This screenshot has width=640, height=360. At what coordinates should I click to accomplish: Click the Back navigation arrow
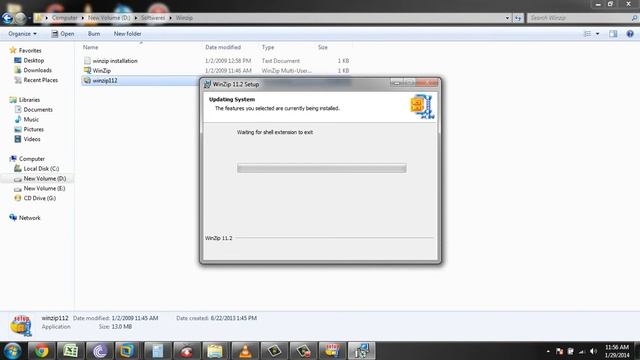pyautogui.click(x=7, y=18)
